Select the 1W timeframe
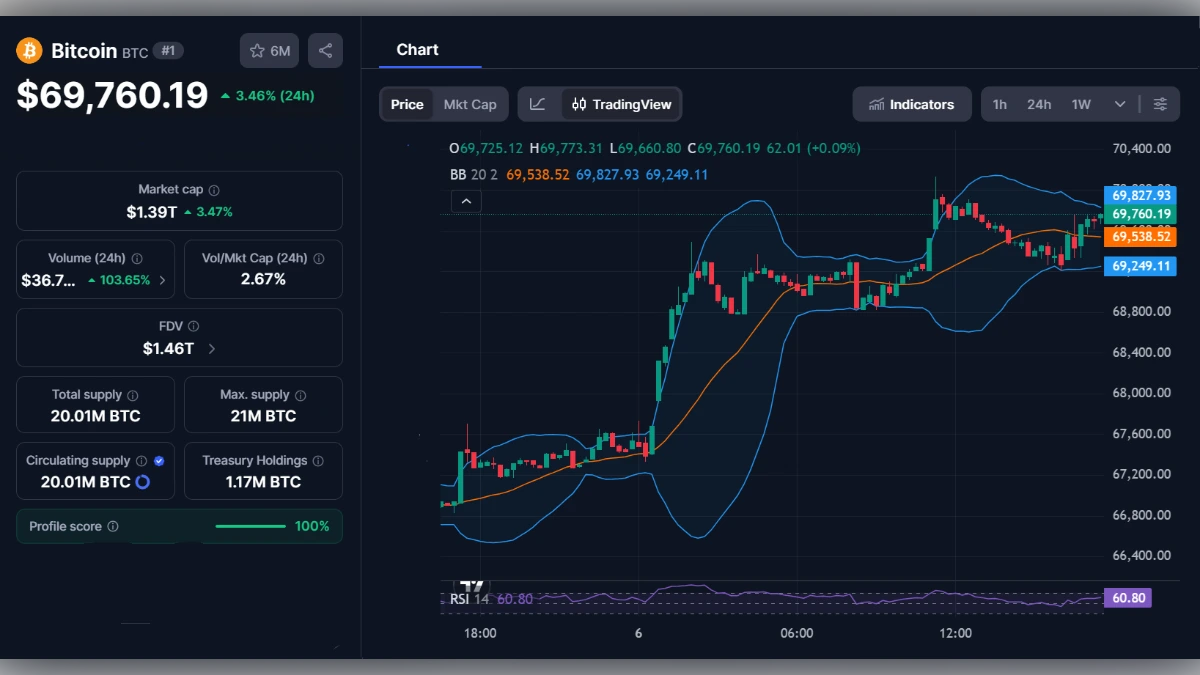Image resolution: width=1200 pixels, height=675 pixels. pyautogui.click(x=1079, y=103)
